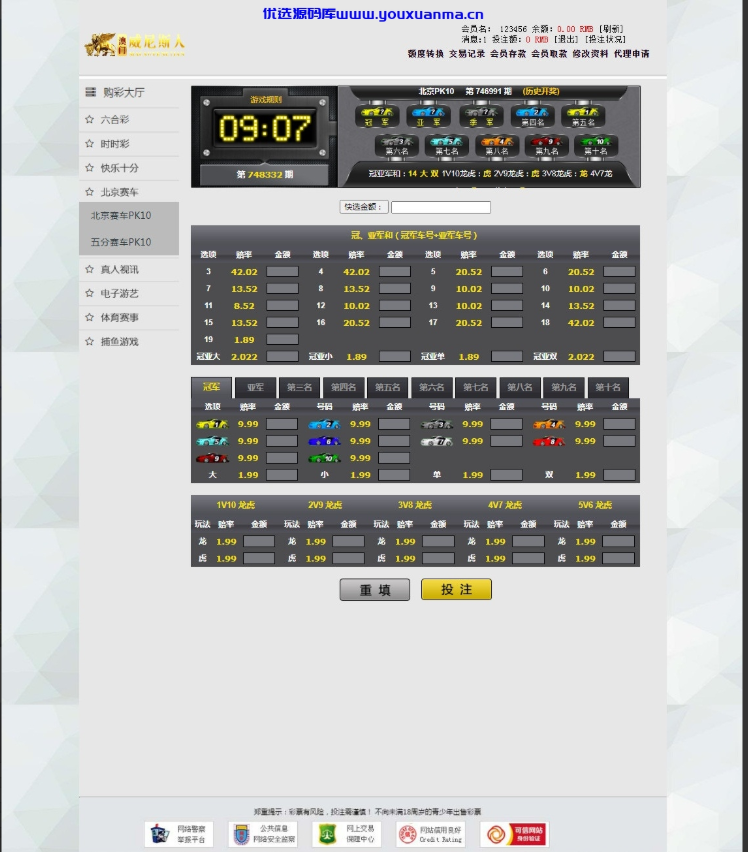Screen dimensions: 748x852
Task: Select cyan car number 5 in betting table
Action: tap(212, 441)
